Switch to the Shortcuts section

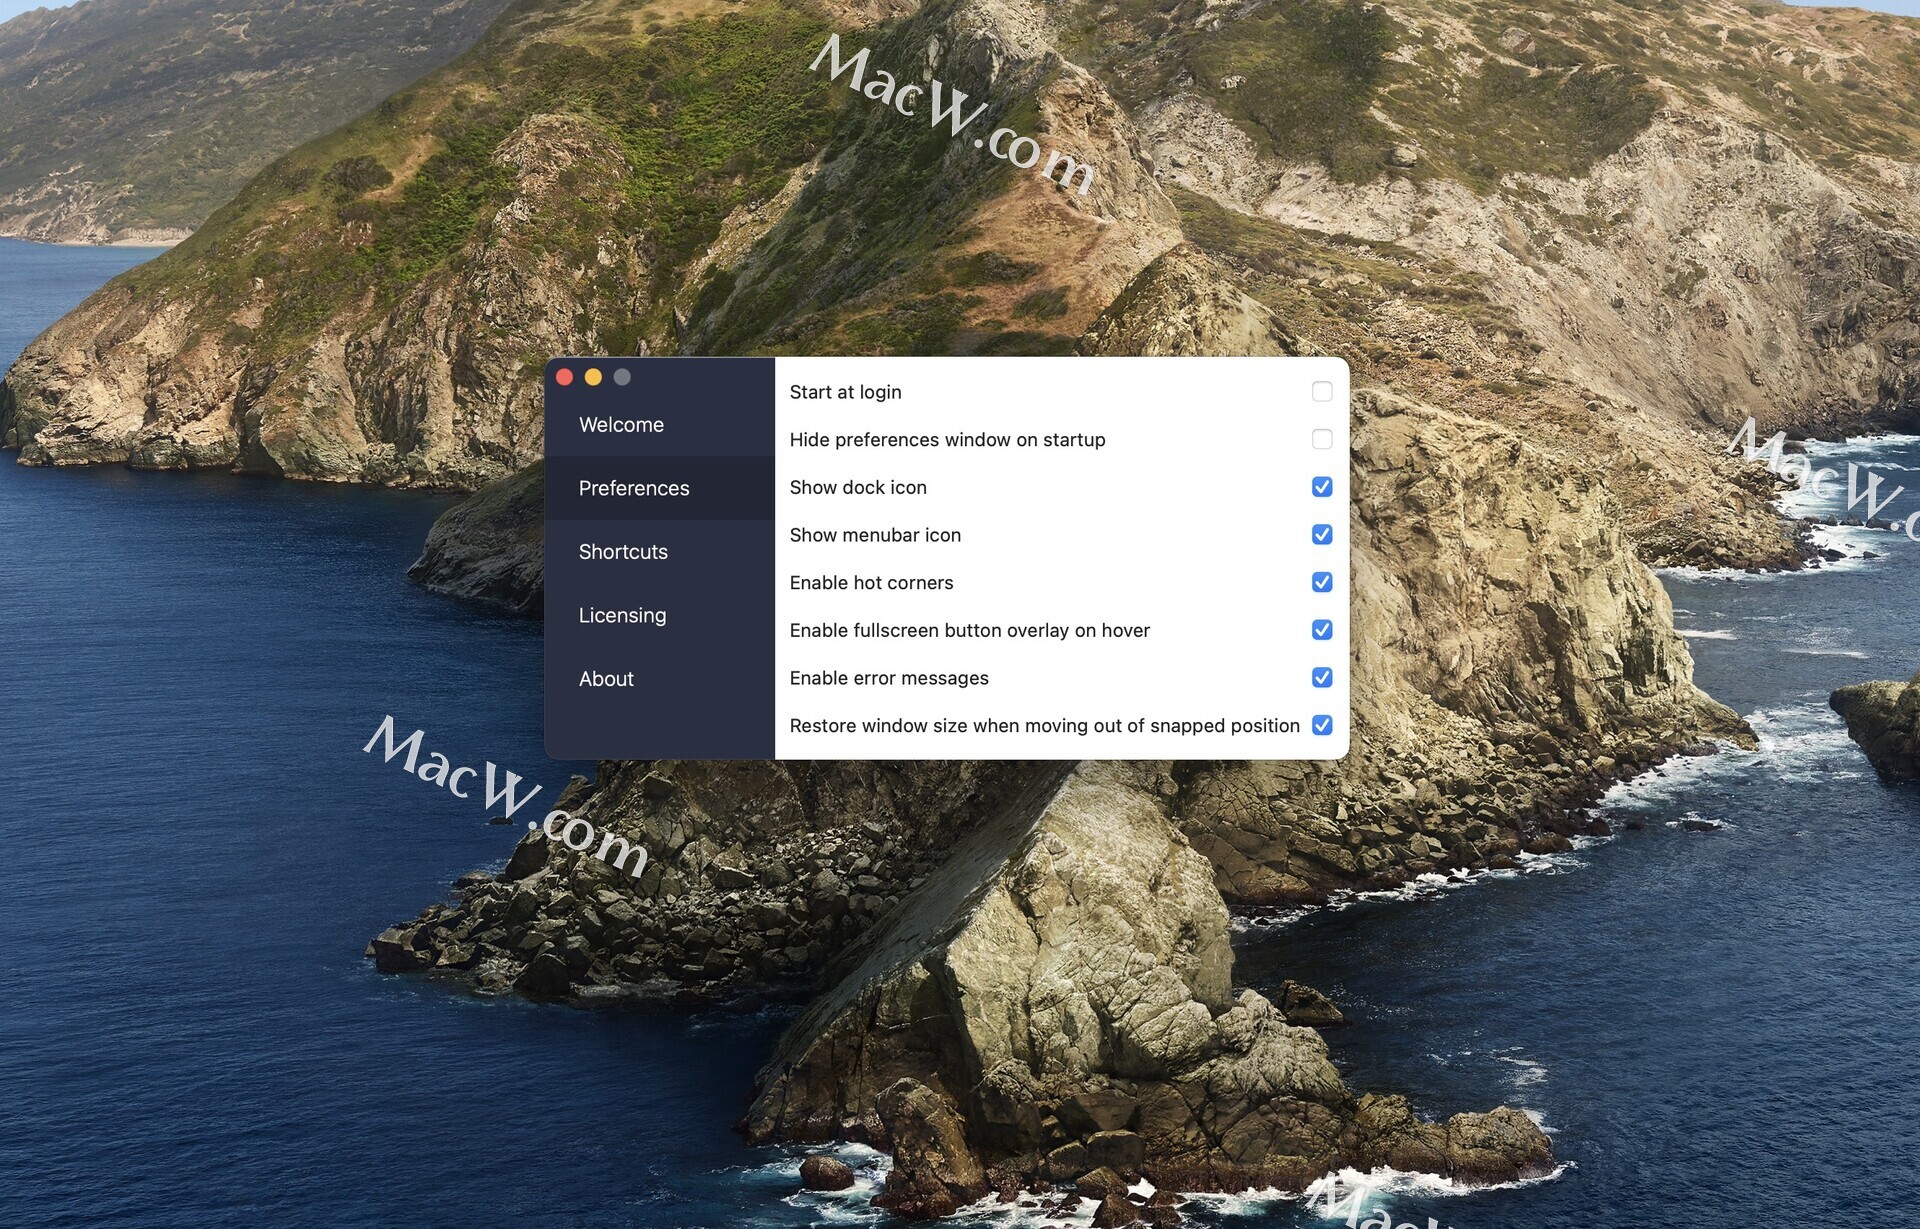point(623,552)
